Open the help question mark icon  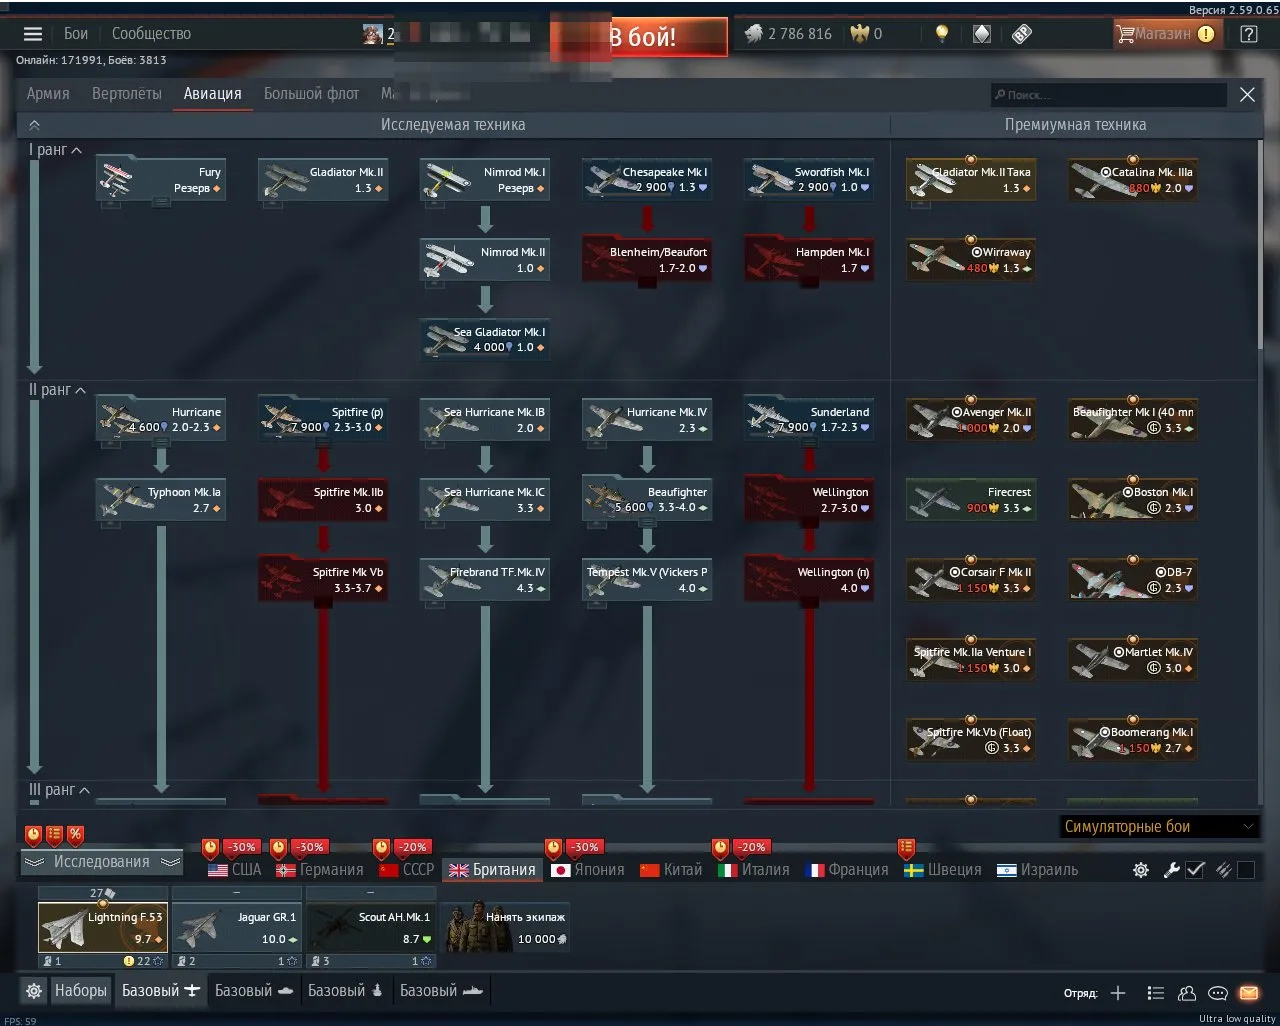(x=1249, y=34)
